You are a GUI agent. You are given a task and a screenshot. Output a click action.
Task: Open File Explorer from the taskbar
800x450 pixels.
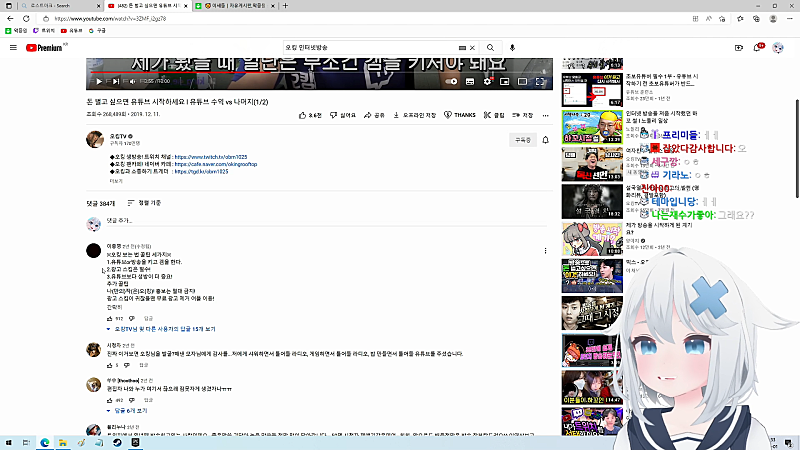click(63, 443)
